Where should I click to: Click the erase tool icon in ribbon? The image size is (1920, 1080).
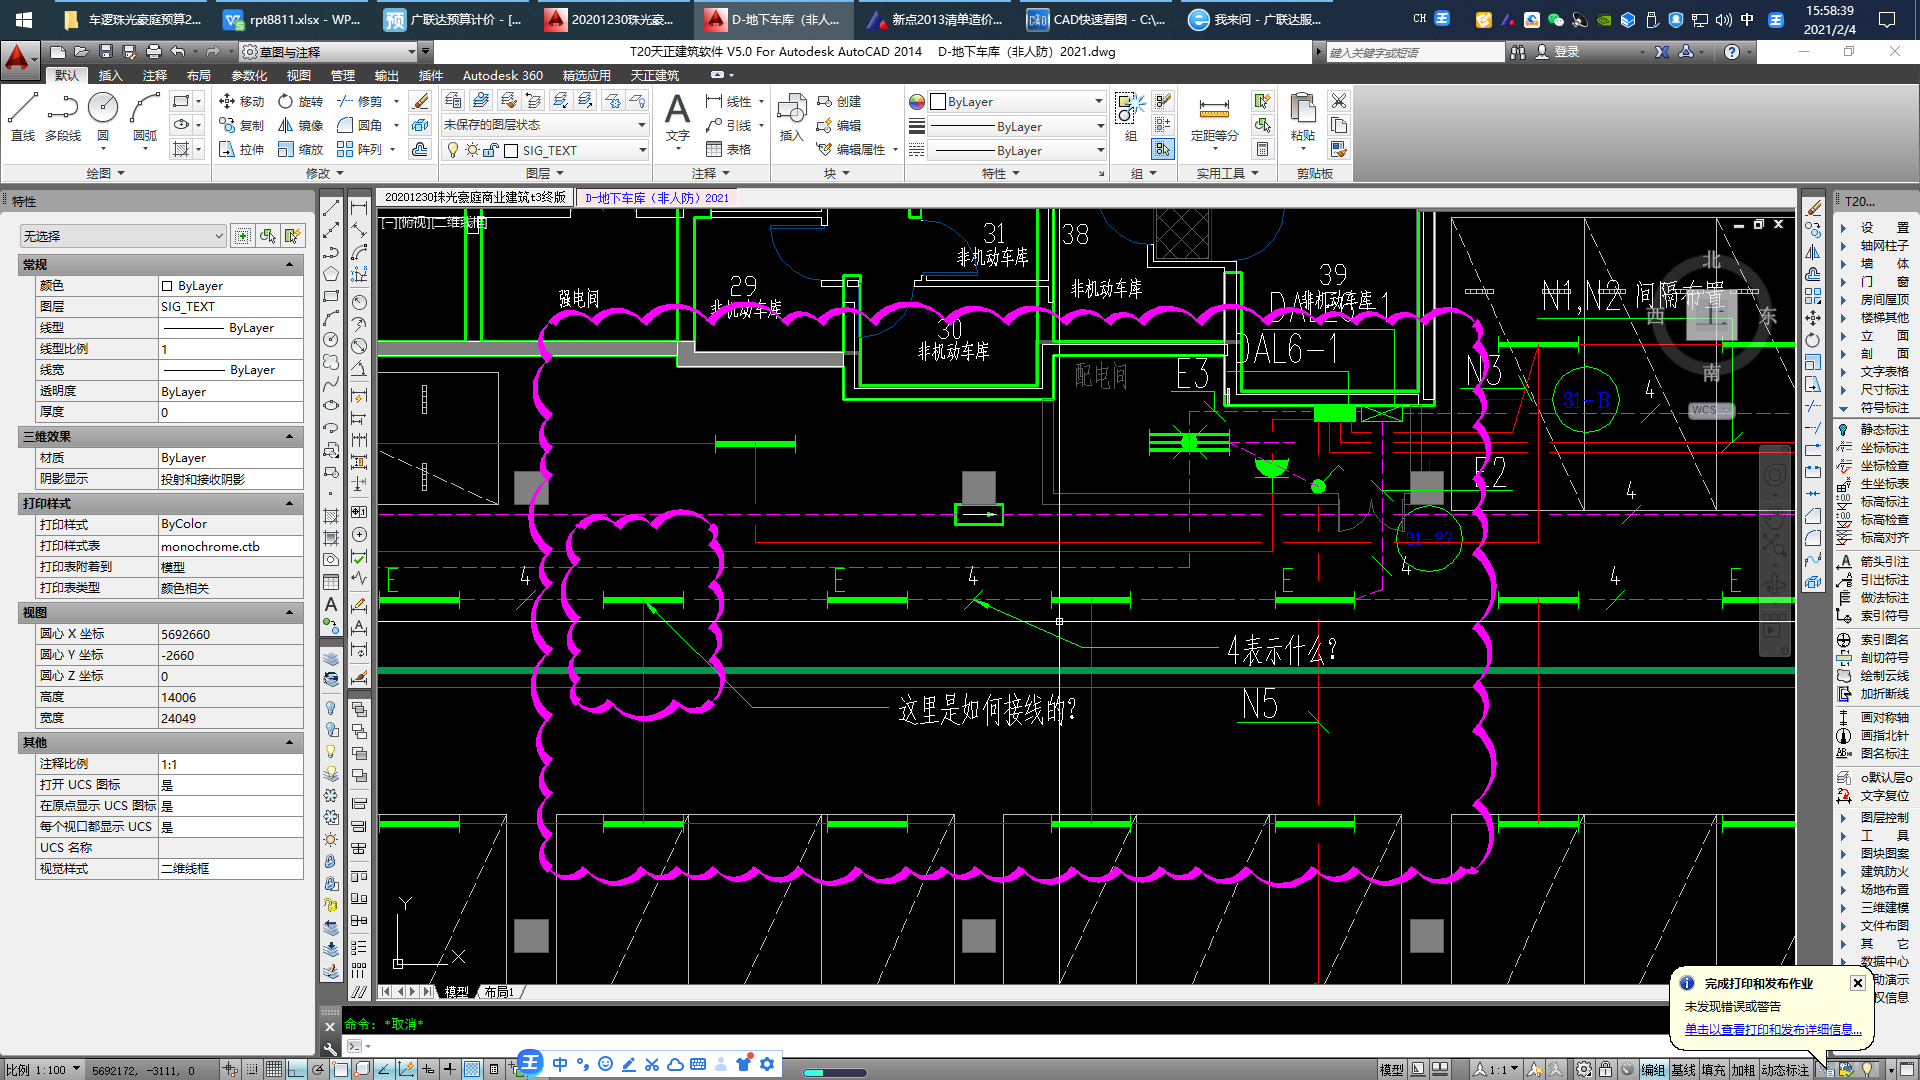(x=421, y=101)
